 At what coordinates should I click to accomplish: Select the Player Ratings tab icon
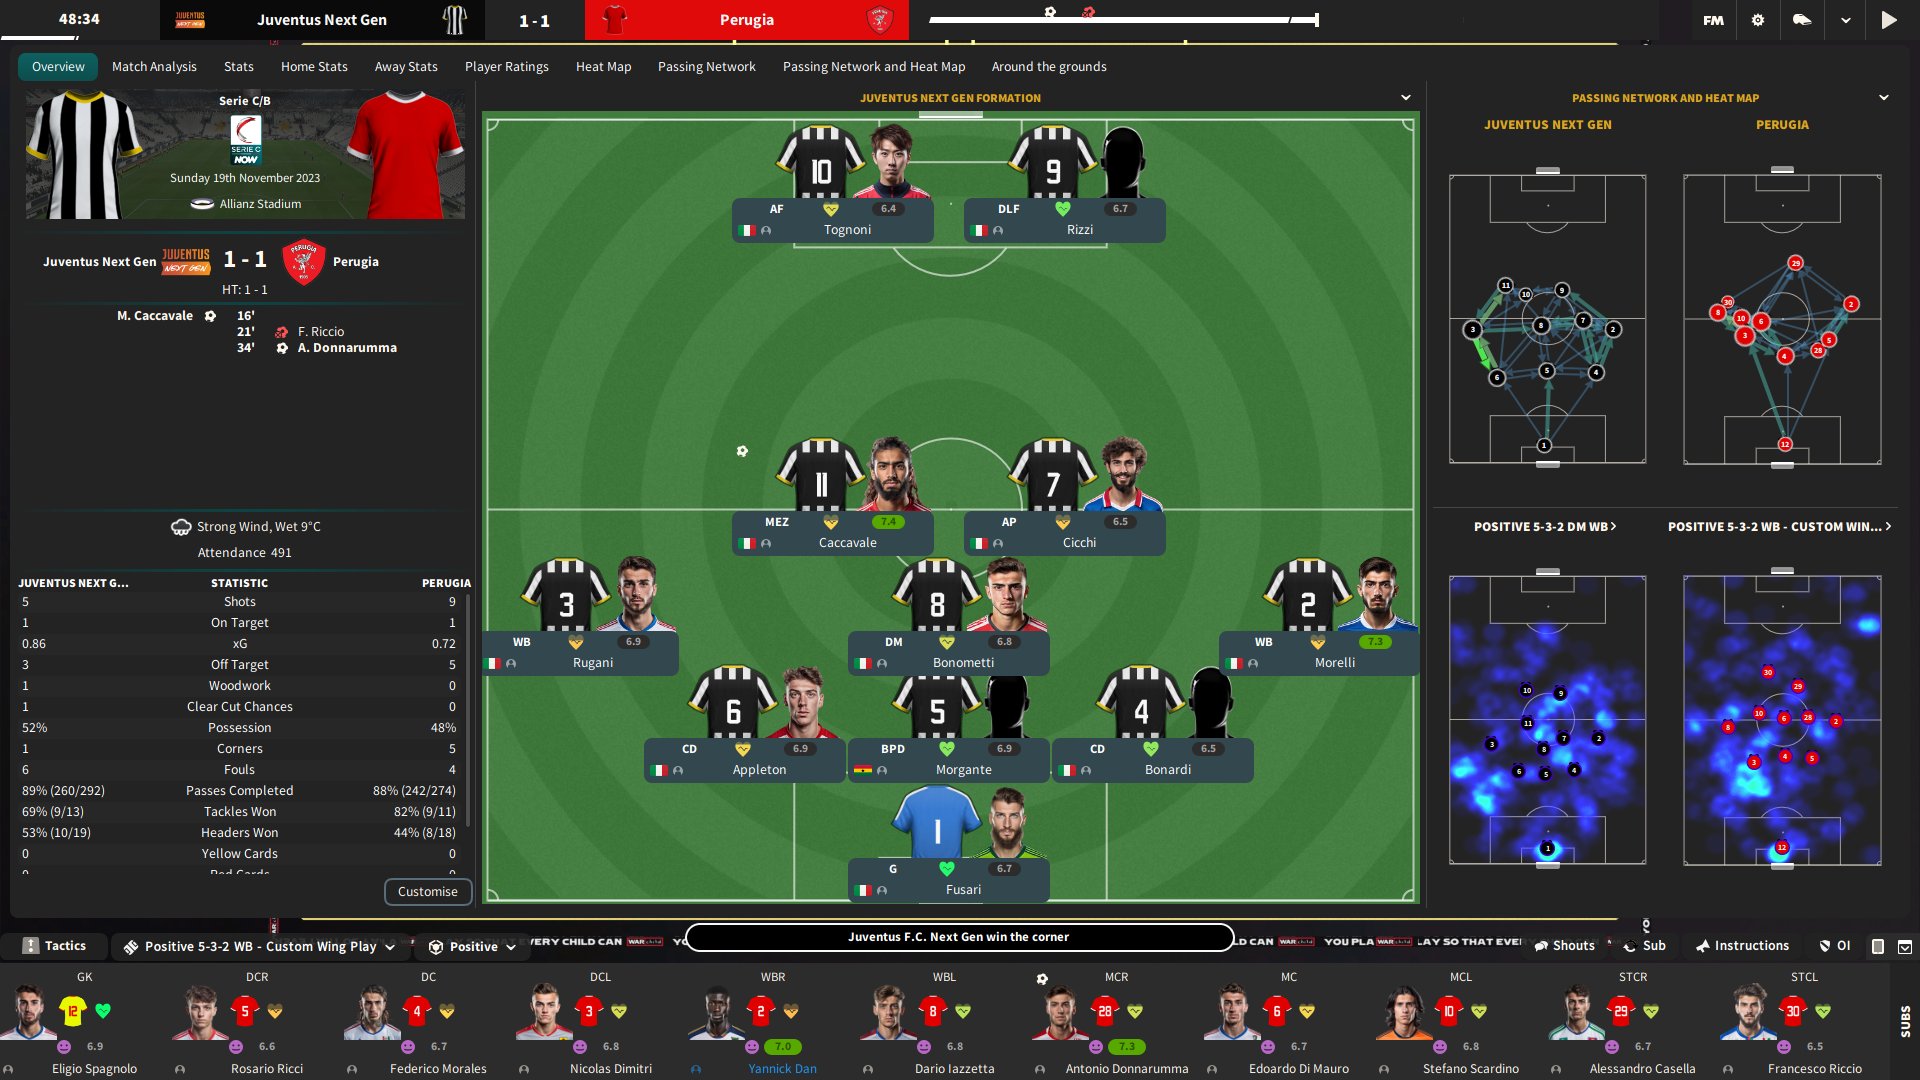click(508, 66)
